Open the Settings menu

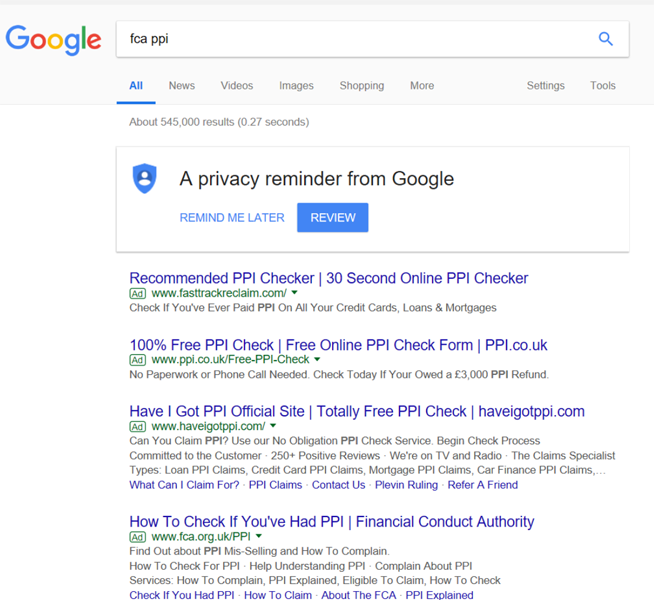coord(546,86)
